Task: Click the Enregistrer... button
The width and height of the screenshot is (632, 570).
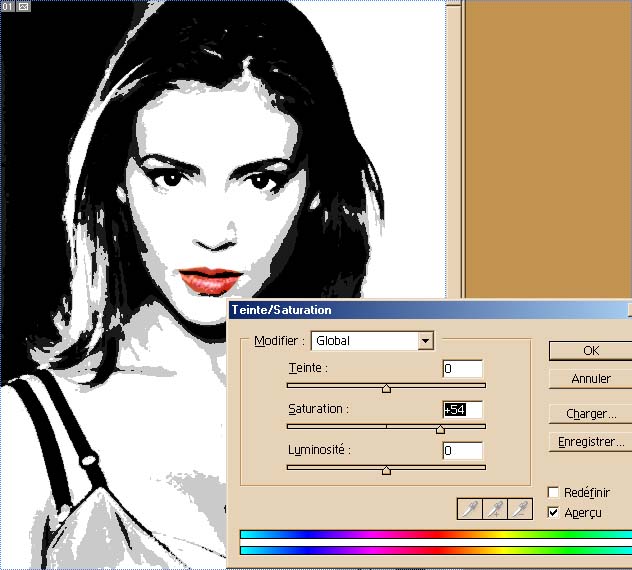Action: coord(590,441)
